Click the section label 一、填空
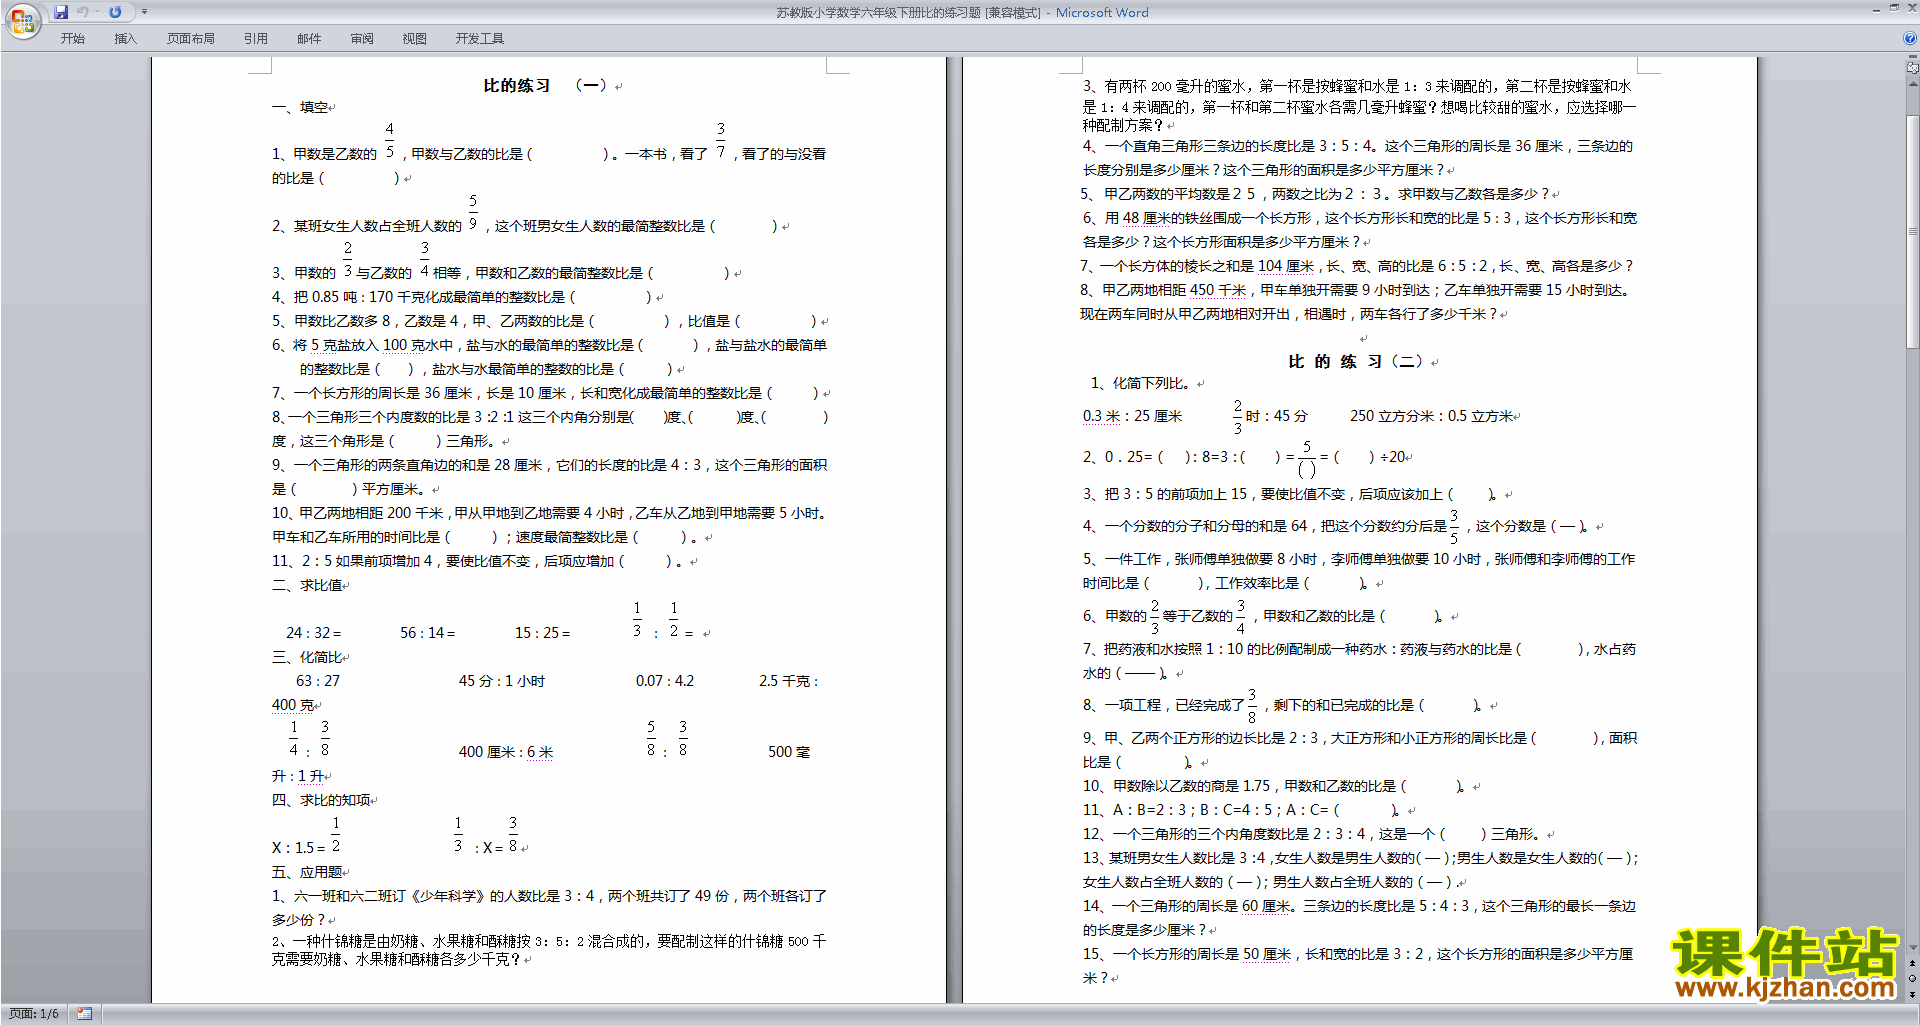The image size is (1920, 1025). (300, 107)
